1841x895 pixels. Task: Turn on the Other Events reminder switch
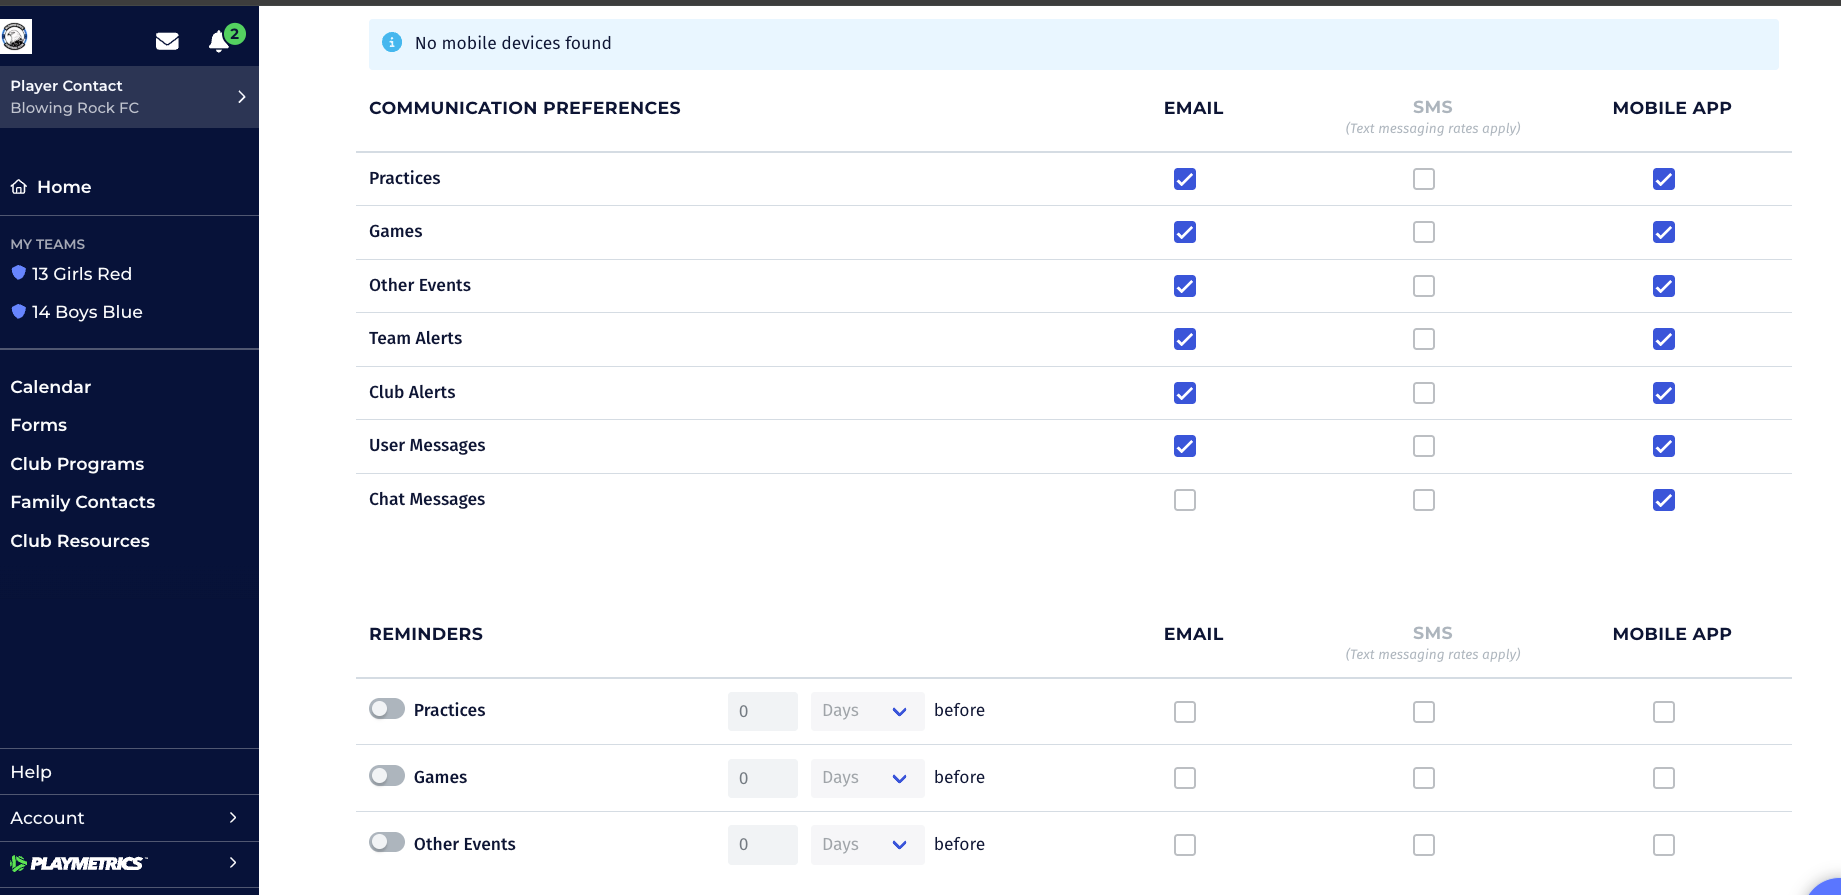[x=387, y=842]
